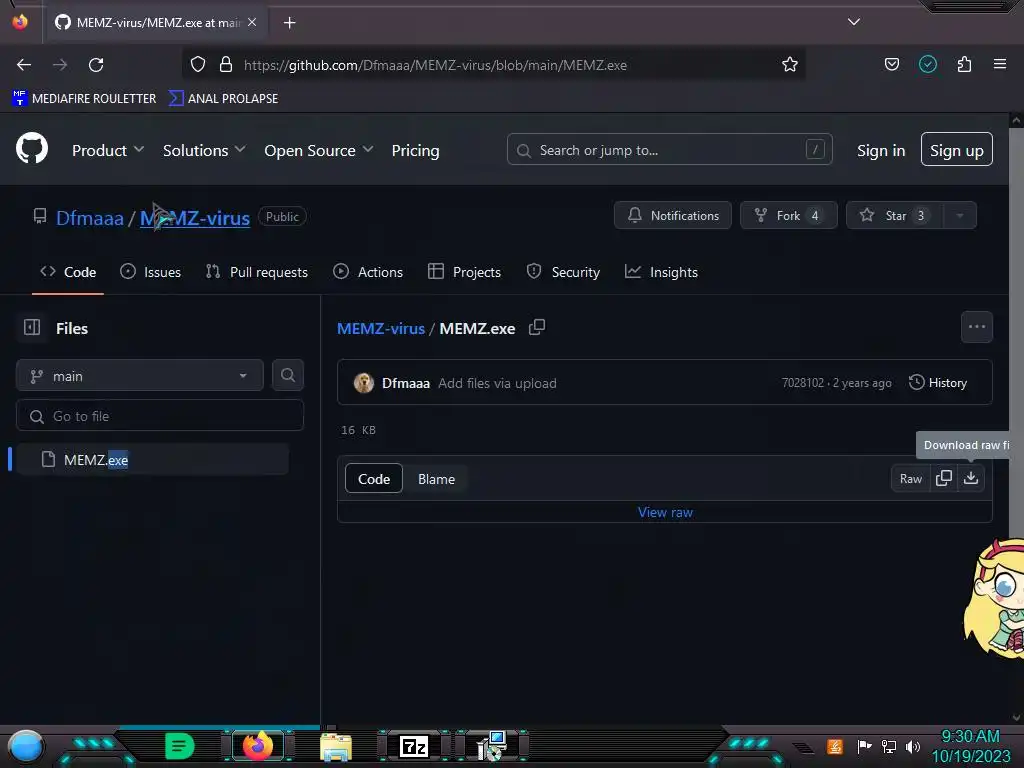Copy raw file with the copy icon

tap(944, 478)
